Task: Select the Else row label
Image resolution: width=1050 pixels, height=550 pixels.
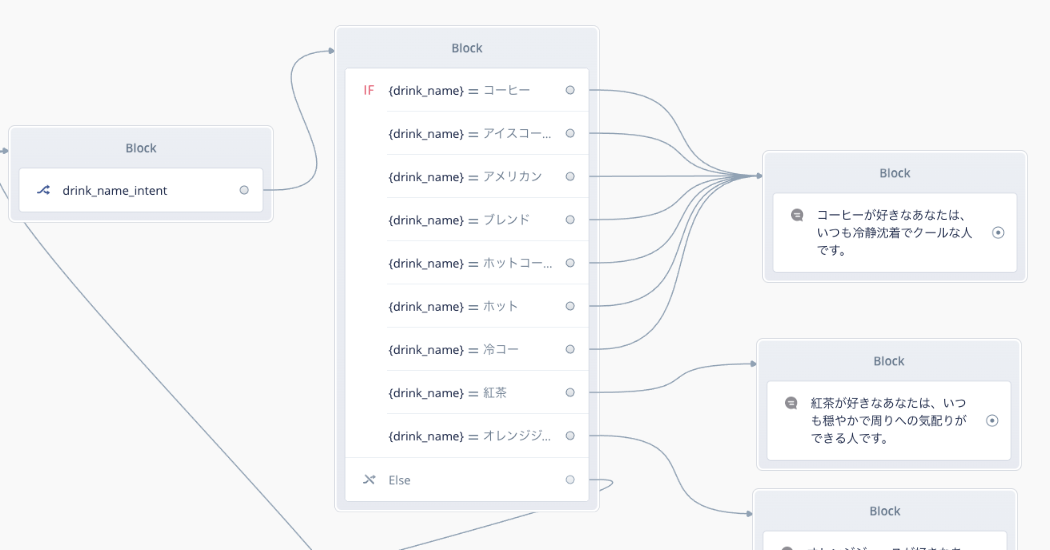Action: (x=399, y=480)
